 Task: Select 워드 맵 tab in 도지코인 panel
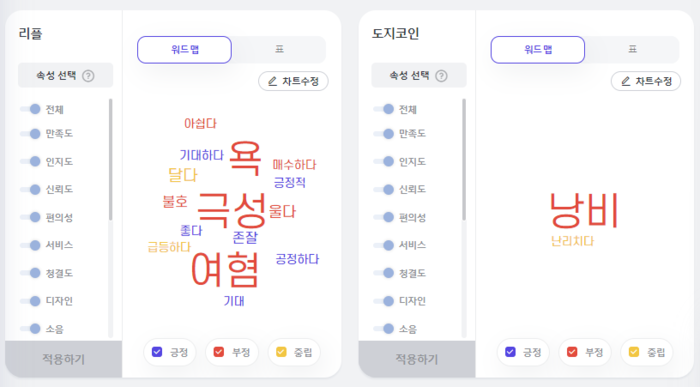point(538,50)
